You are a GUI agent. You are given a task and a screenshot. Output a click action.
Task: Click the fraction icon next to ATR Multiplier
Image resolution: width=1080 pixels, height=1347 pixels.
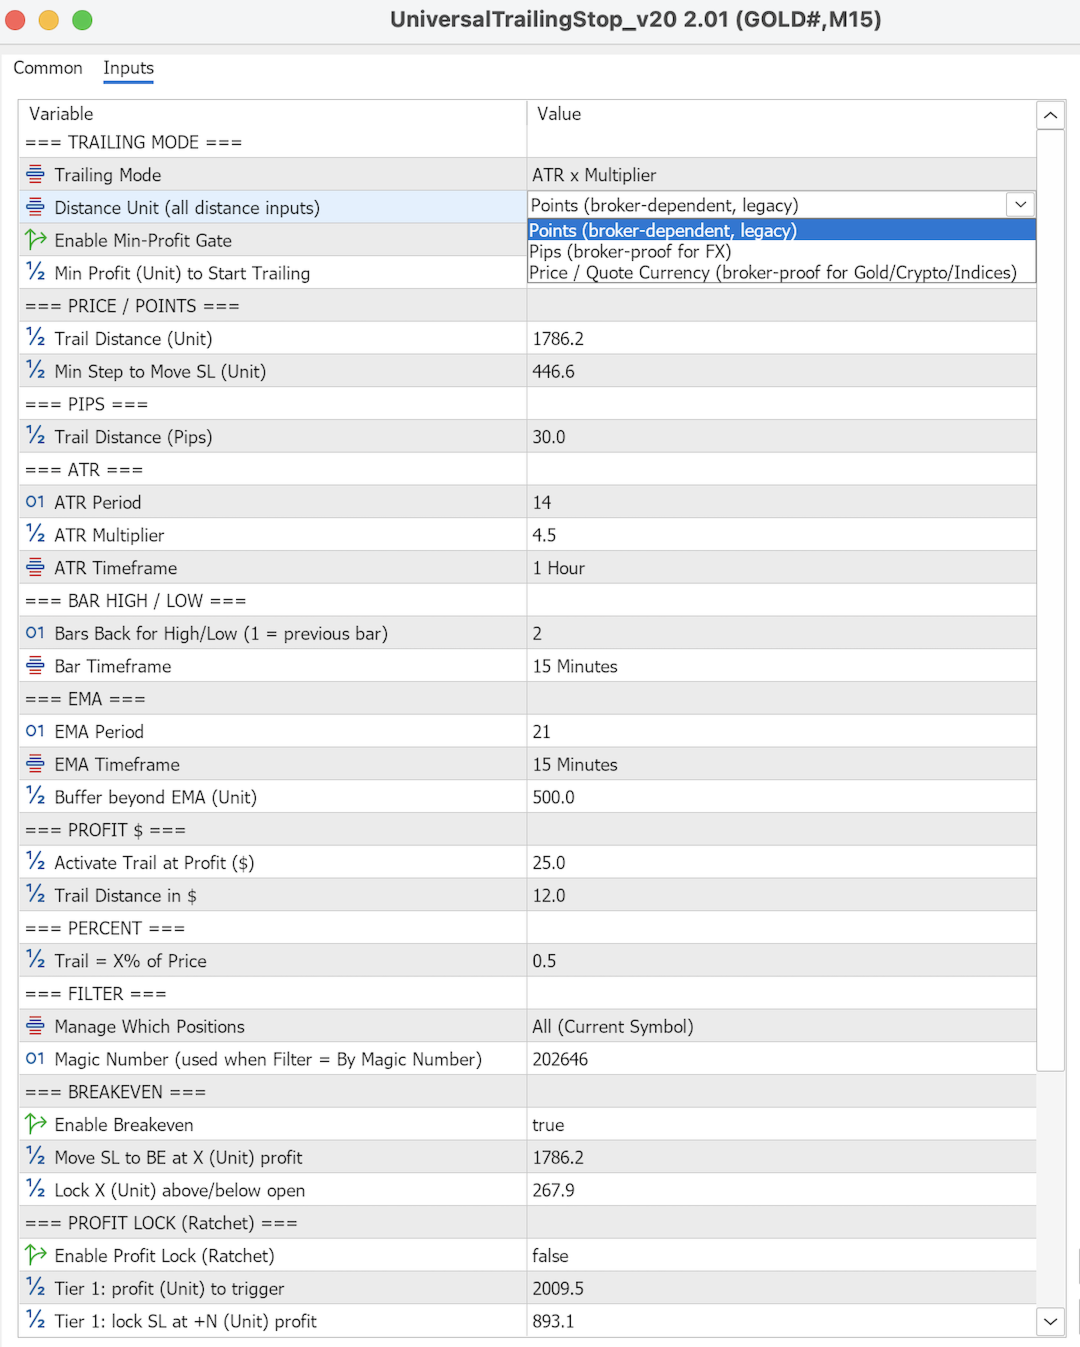pos(35,534)
